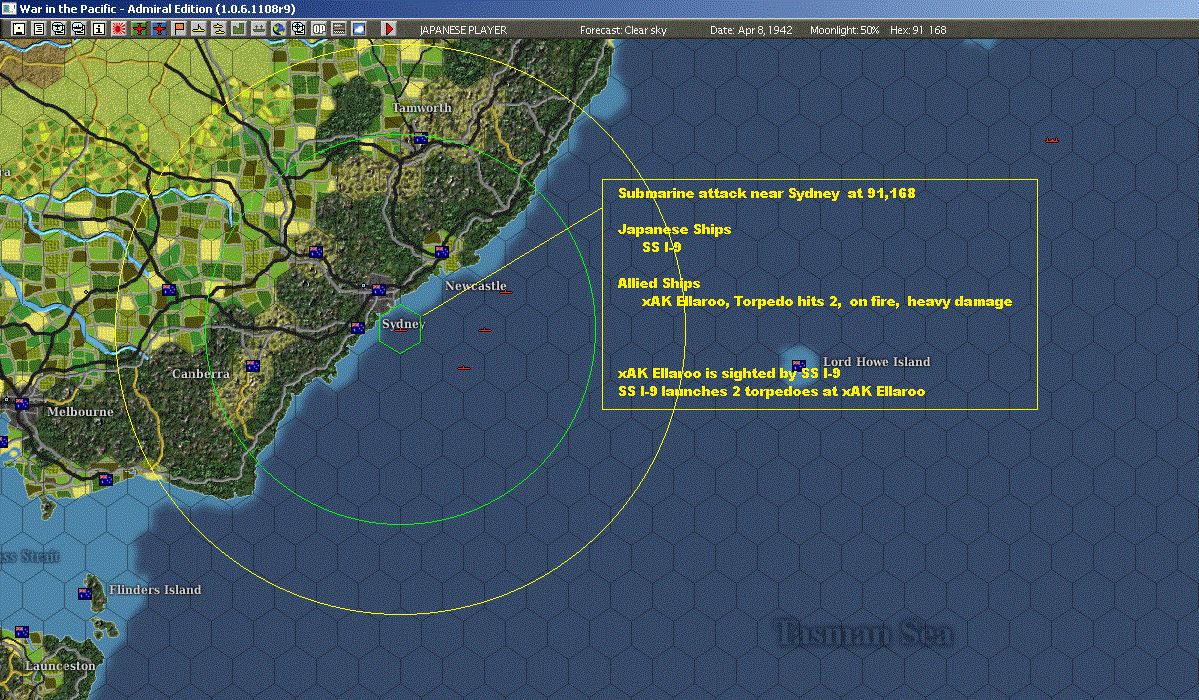This screenshot has height=700, width=1199.
Task: Click the Sydney city label
Action: pyautogui.click(x=403, y=324)
